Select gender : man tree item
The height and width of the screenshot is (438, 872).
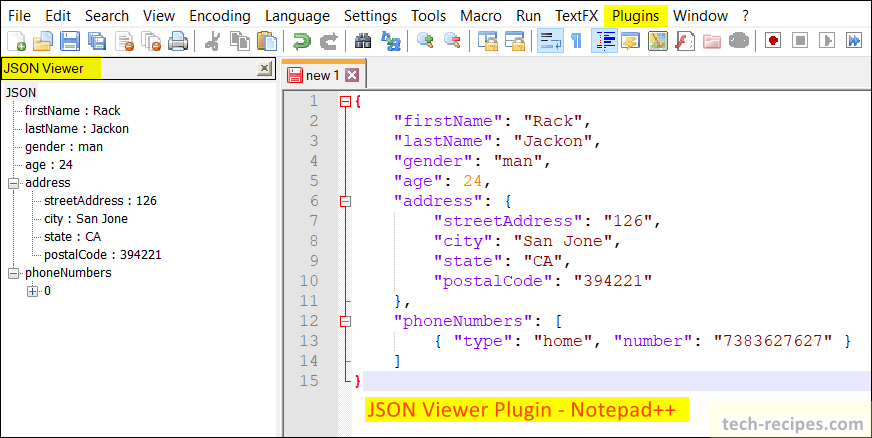pyautogui.click(x=64, y=147)
